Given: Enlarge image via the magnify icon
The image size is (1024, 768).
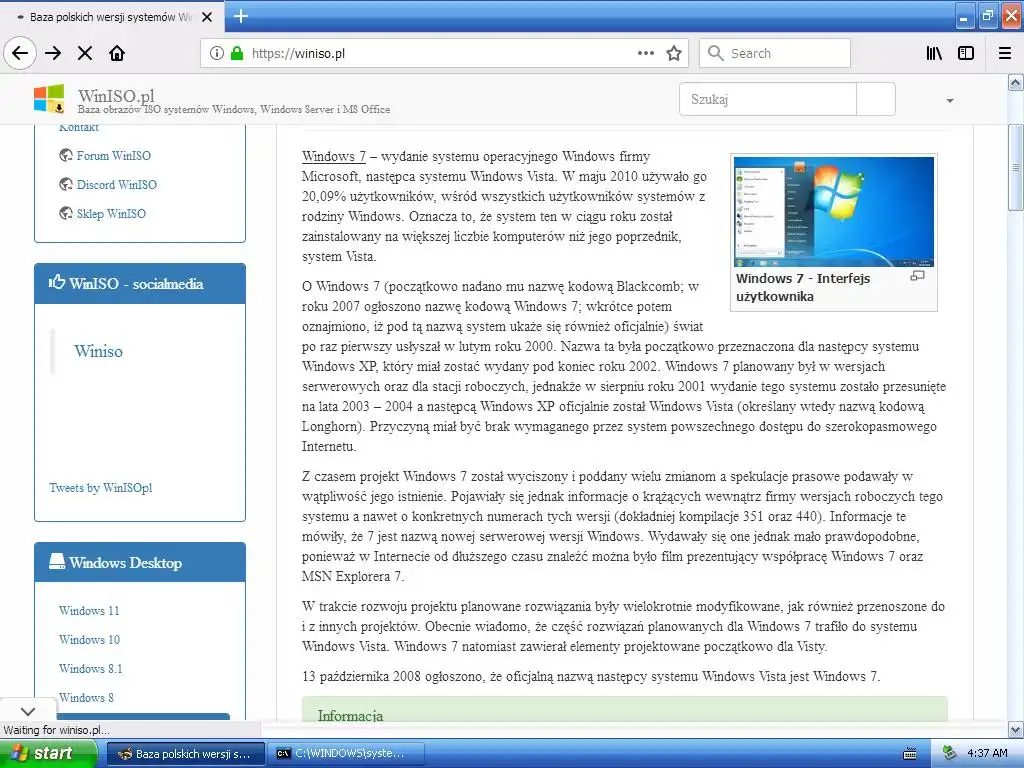Looking at the screenshot, I should (918, 276).
